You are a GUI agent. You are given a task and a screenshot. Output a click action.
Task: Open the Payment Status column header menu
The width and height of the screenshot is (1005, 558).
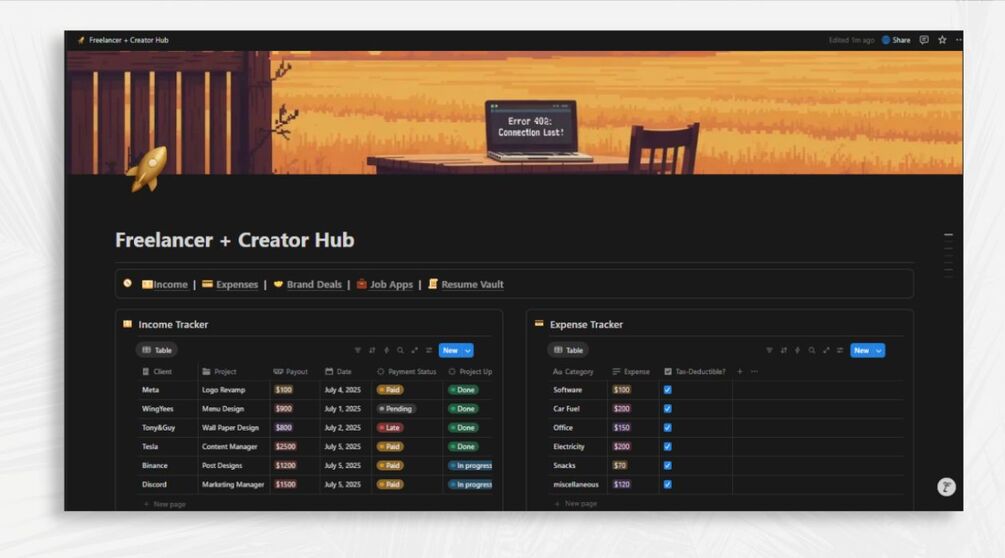point(406,372)
